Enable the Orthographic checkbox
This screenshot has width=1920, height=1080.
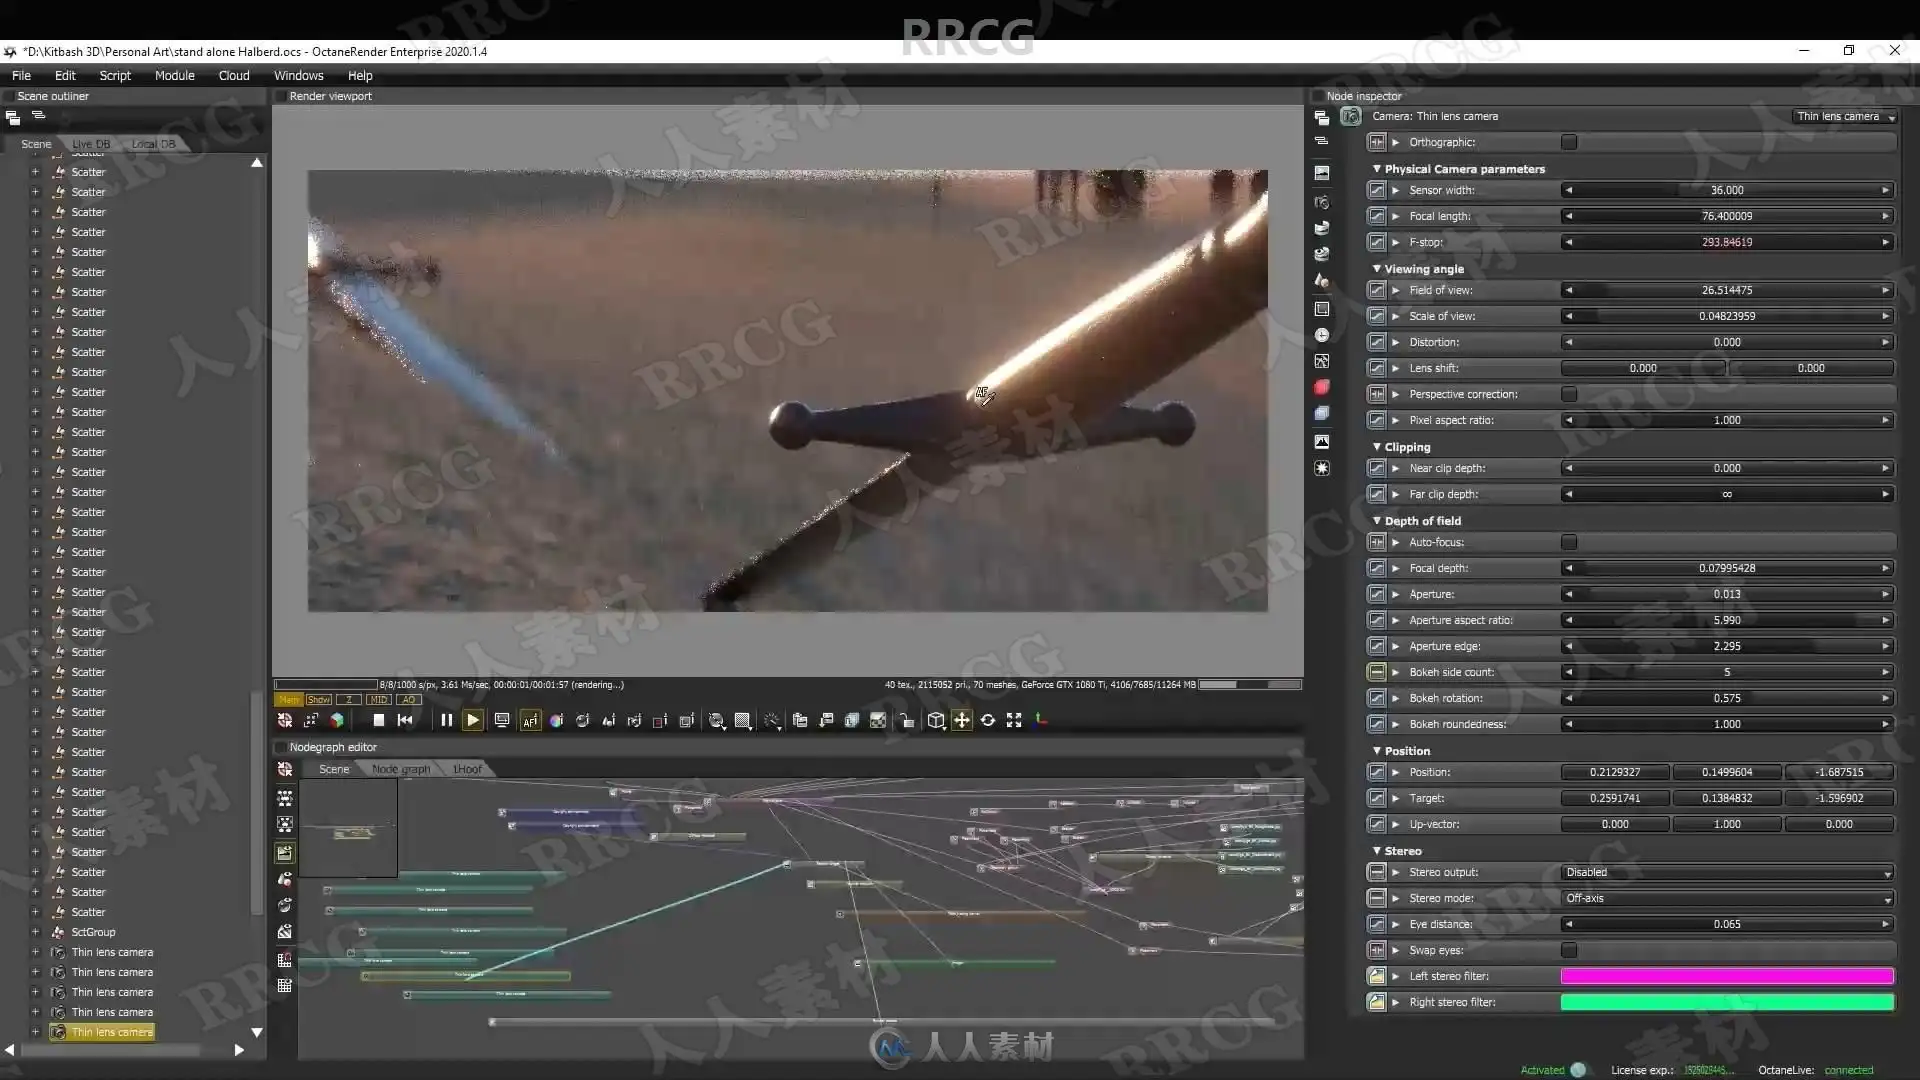coord(1569,142)
